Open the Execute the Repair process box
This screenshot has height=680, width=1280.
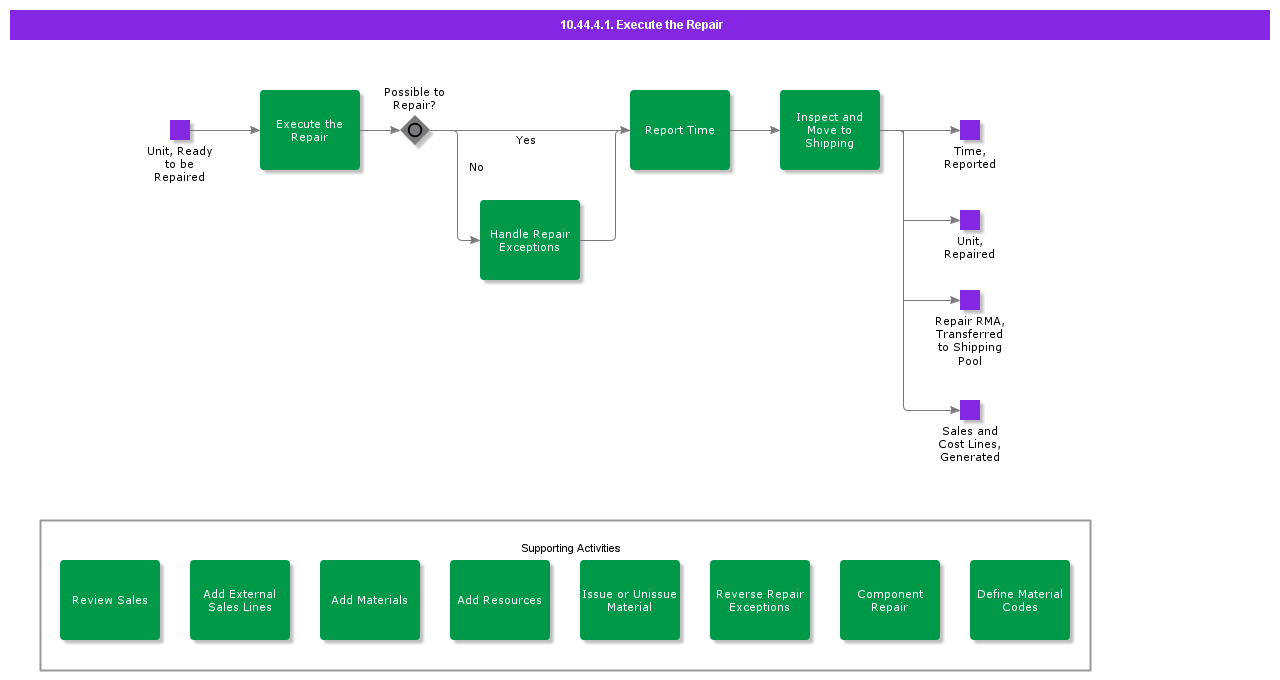(310, 130)
